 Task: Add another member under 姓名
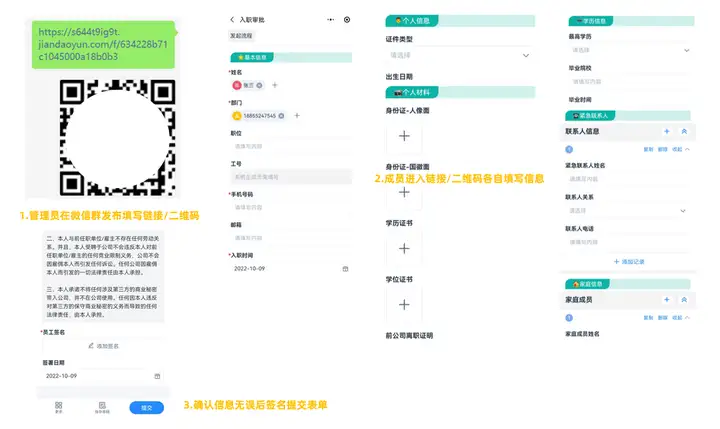[275, 85]
